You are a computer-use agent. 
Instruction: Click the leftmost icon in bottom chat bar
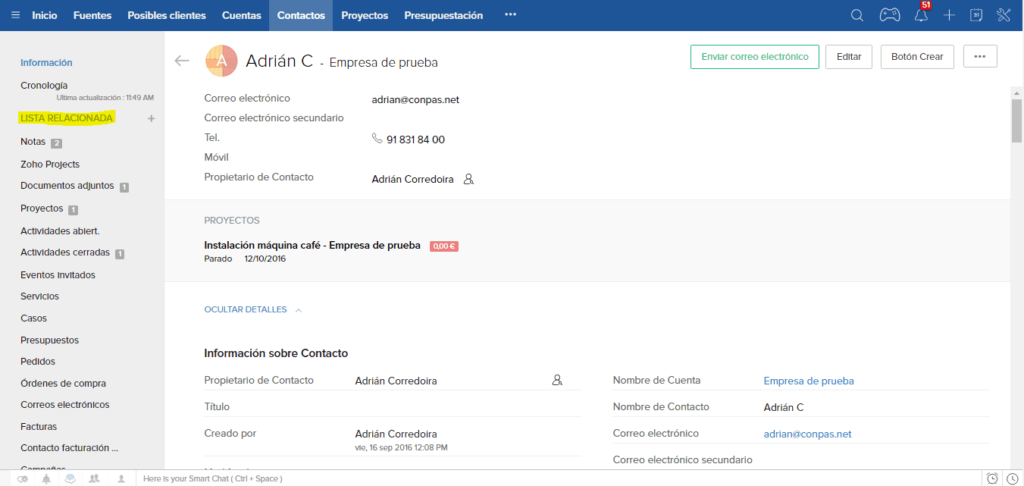(22, 478)
